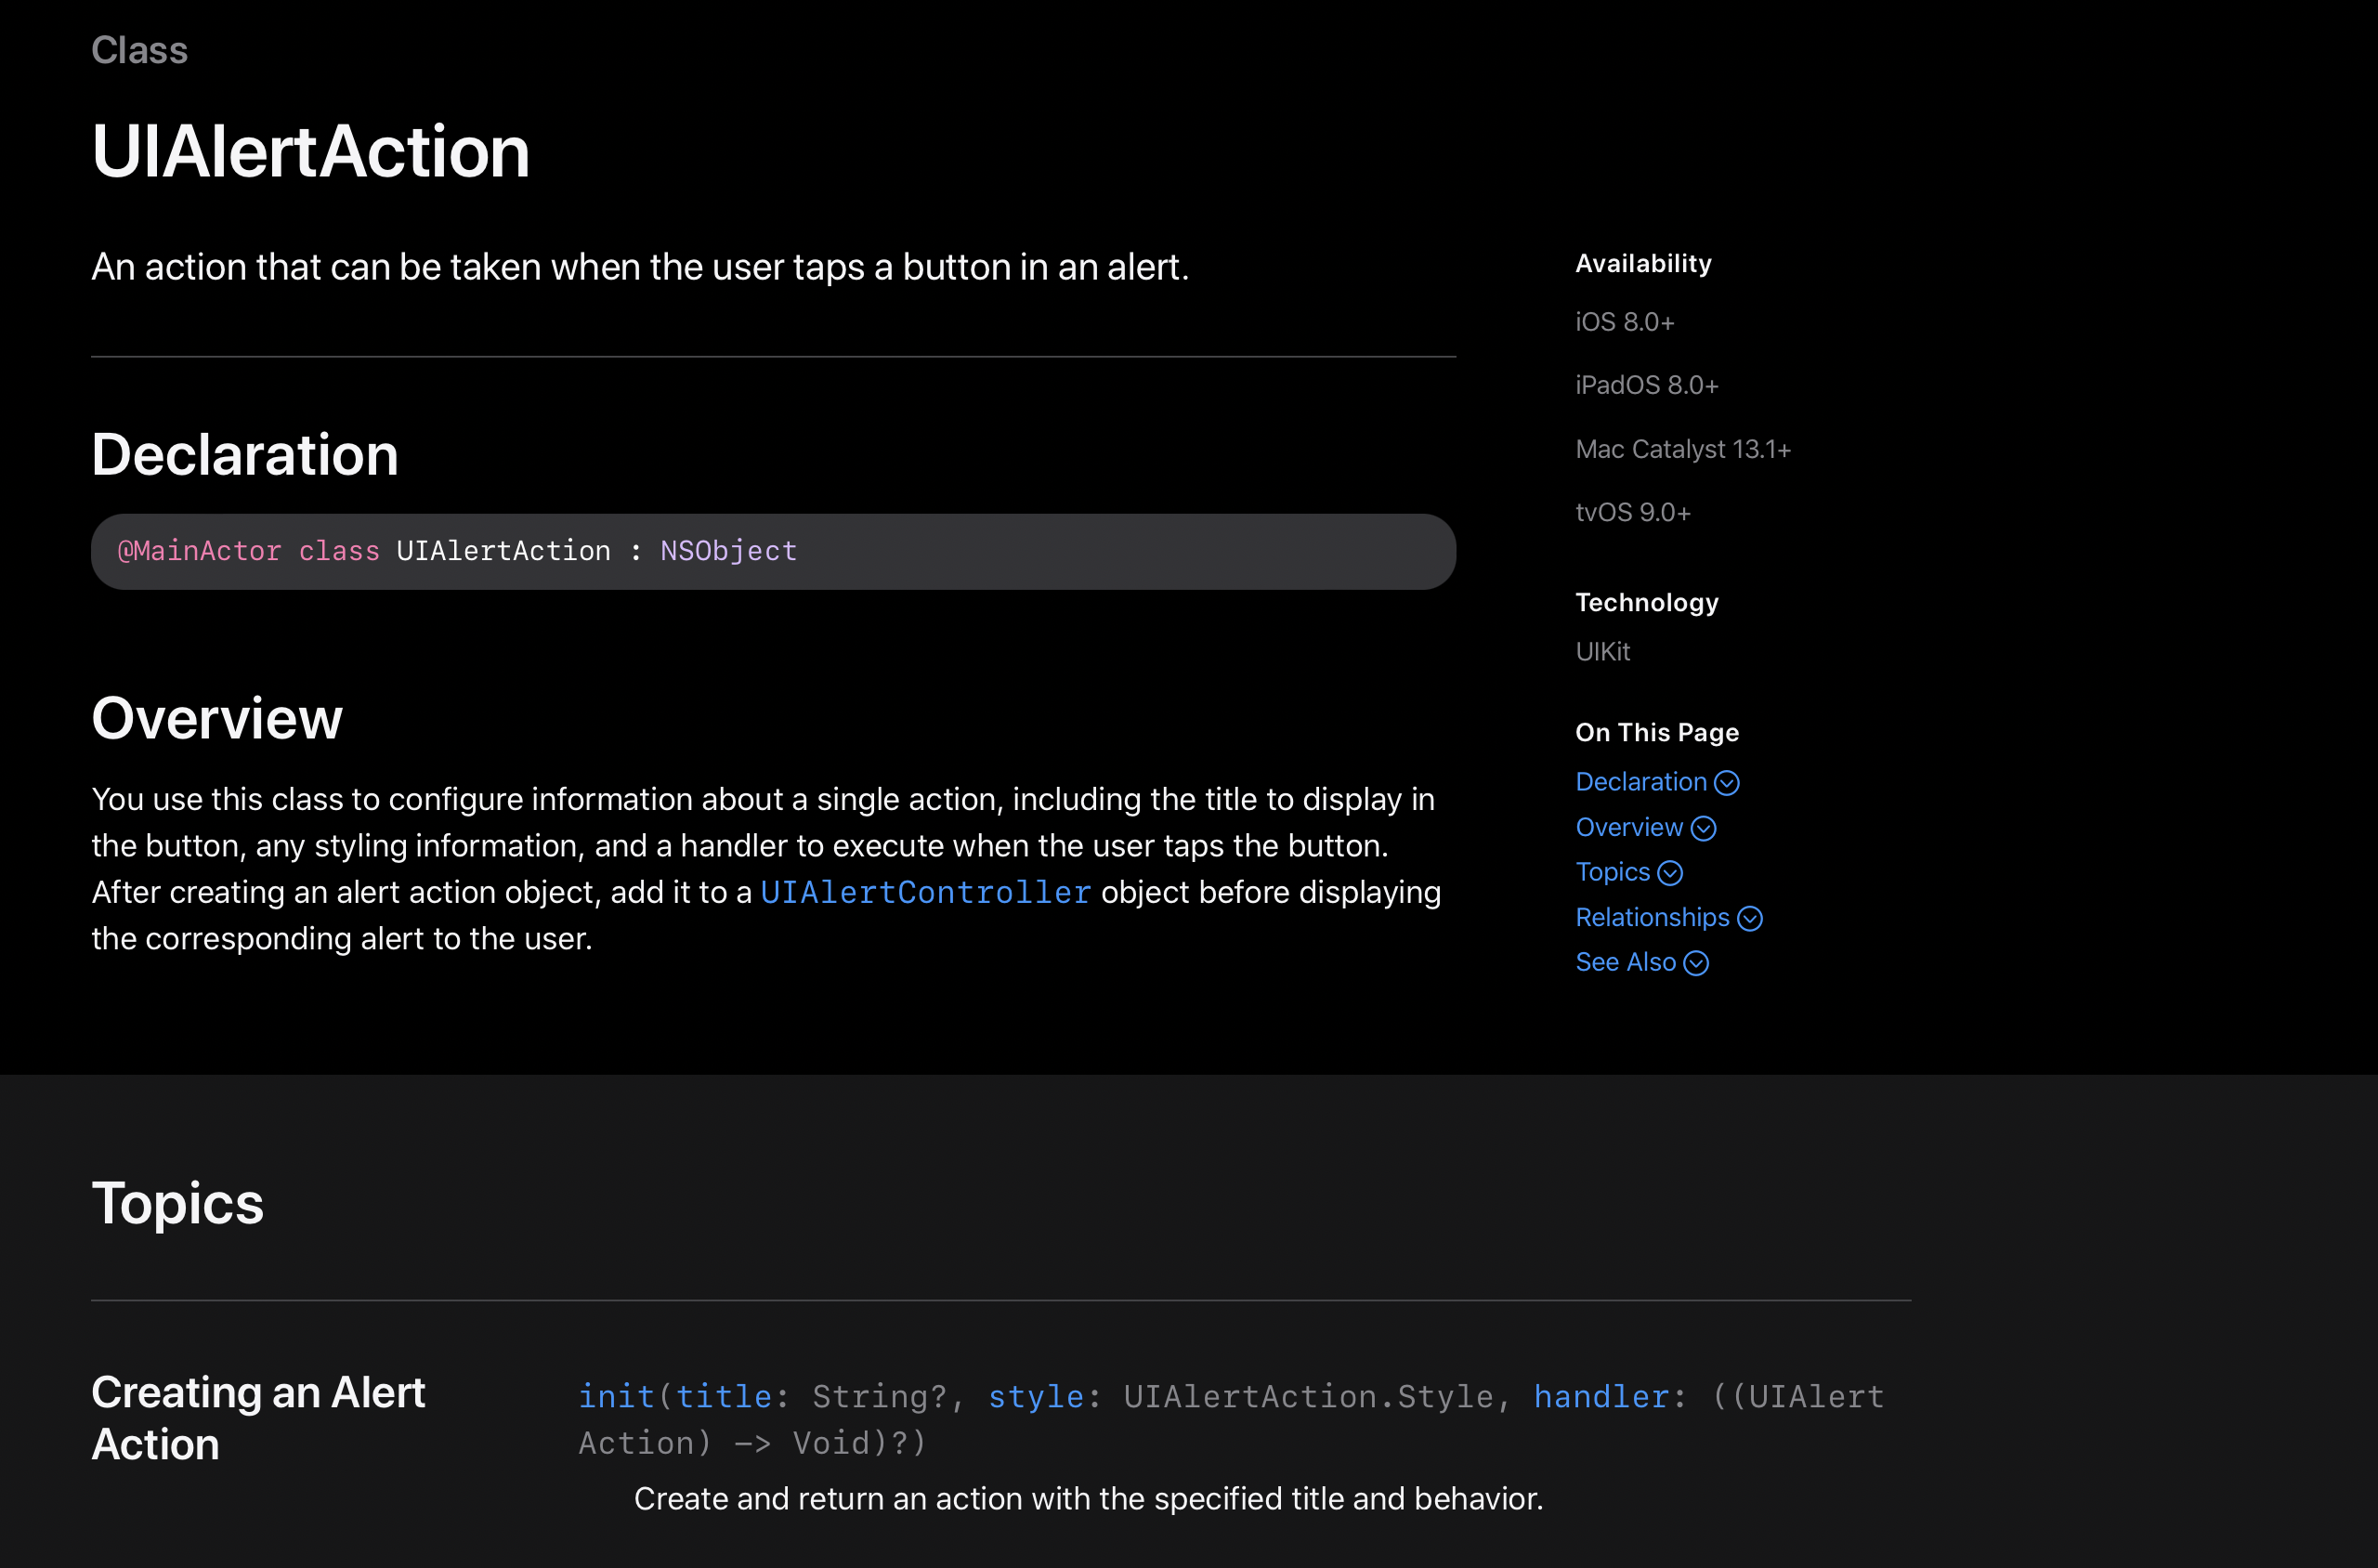Click the UIAlertAction page title
The image size is (2378, 1568).
[x=310, y=152]
